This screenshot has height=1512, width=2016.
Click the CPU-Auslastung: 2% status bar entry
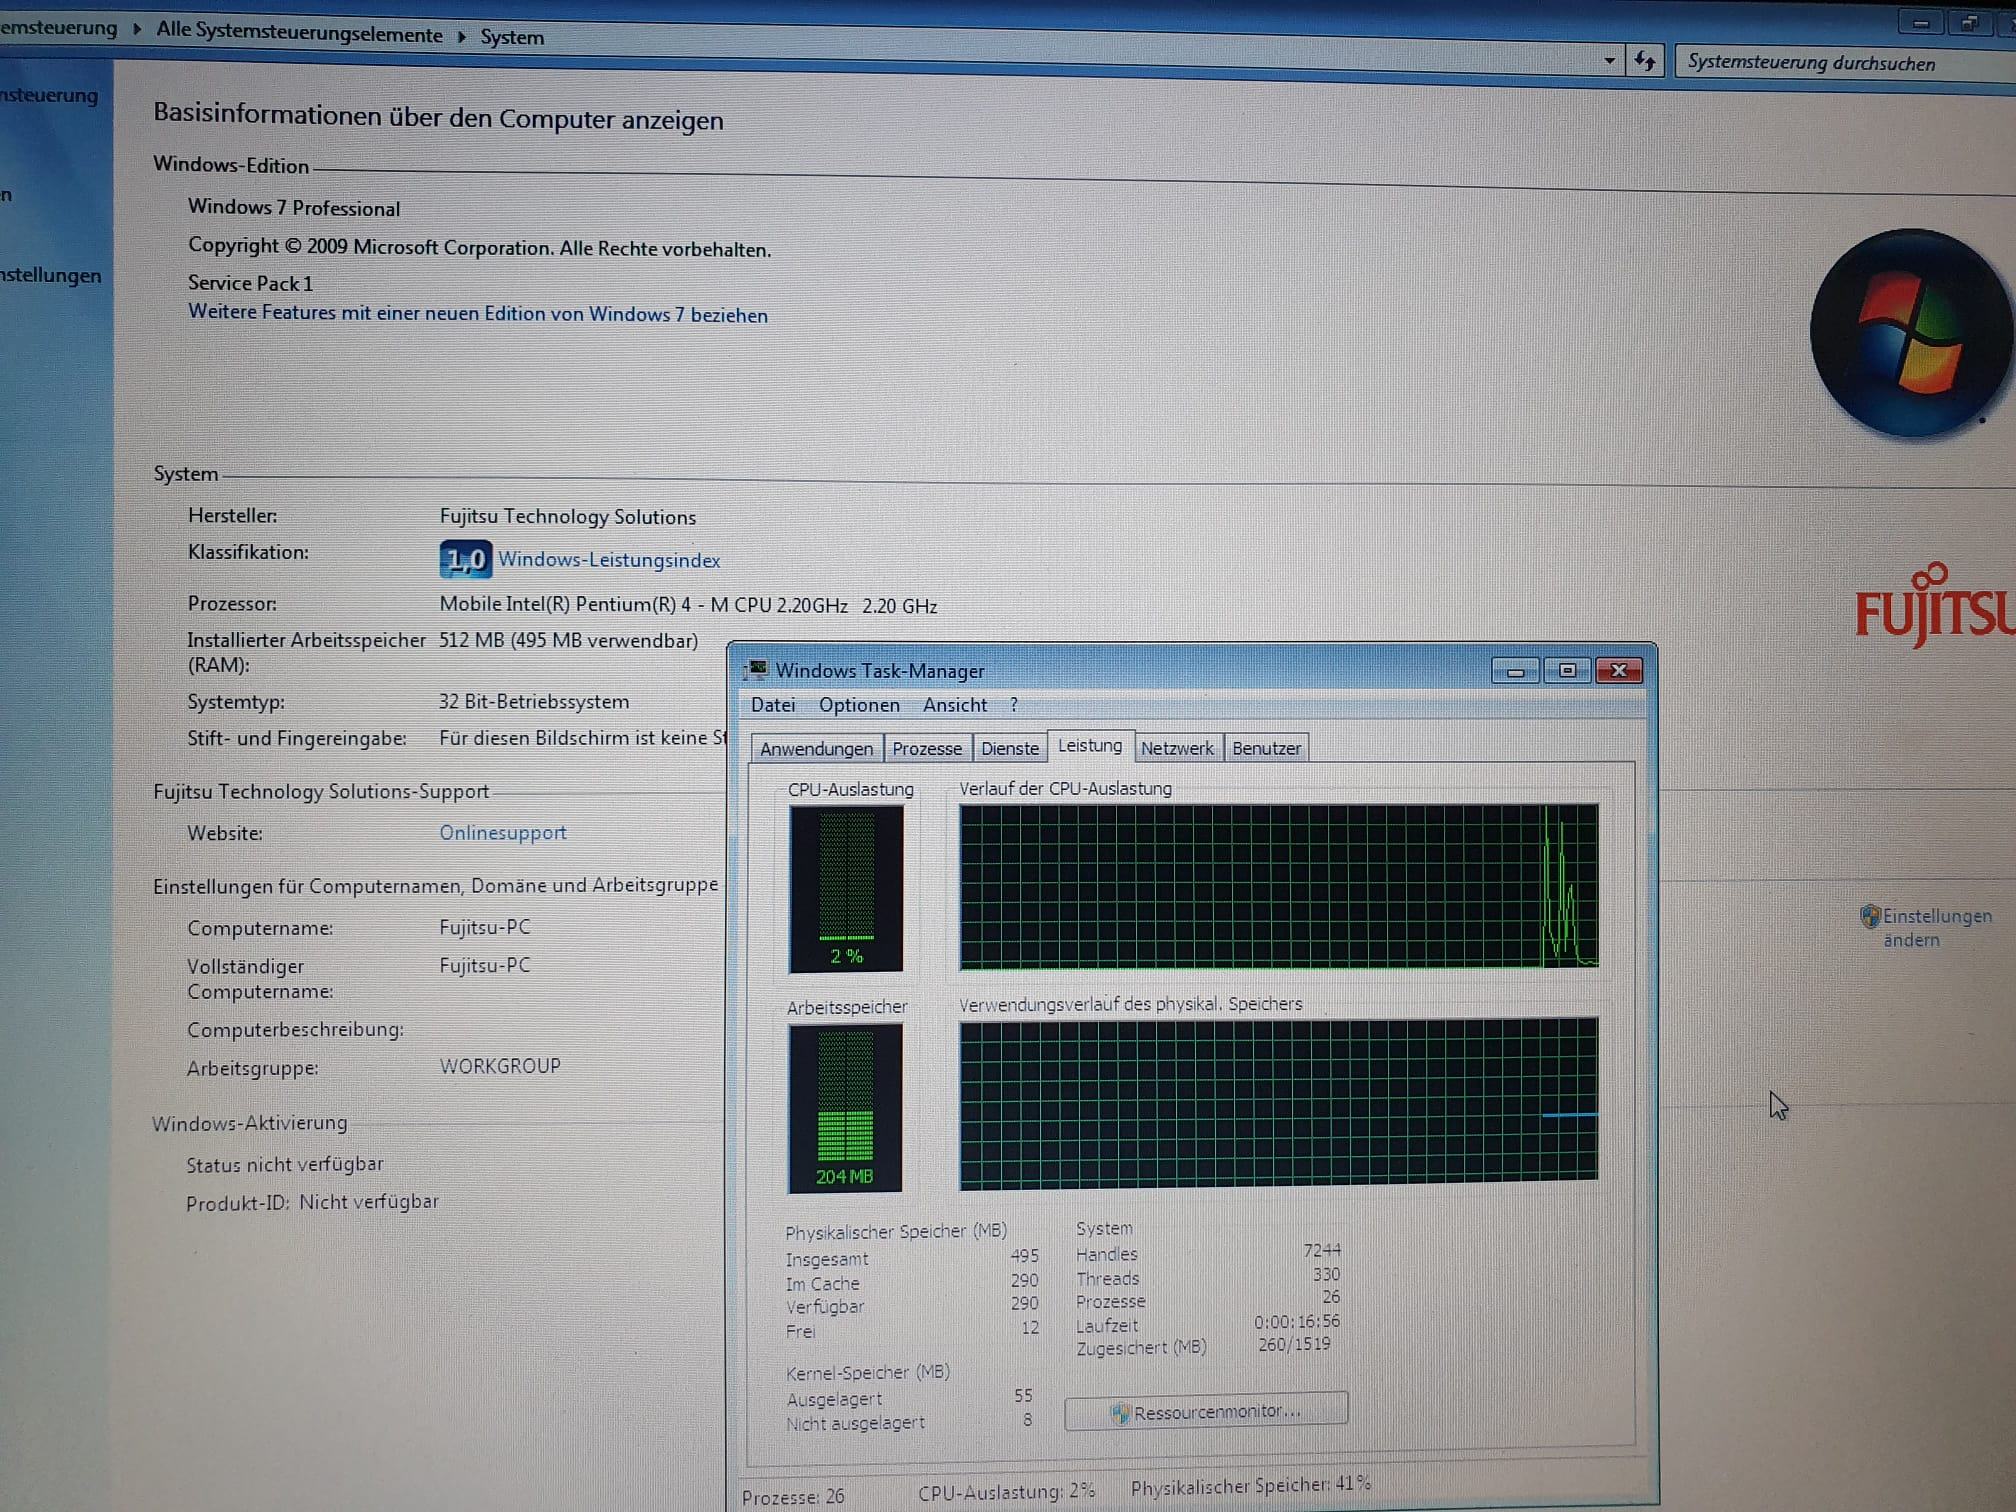tap(1007, 1492)
